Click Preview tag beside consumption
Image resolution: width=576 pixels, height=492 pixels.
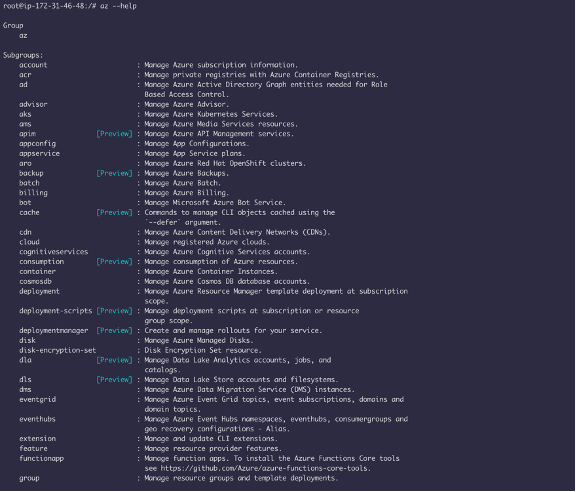click(114, 262)
